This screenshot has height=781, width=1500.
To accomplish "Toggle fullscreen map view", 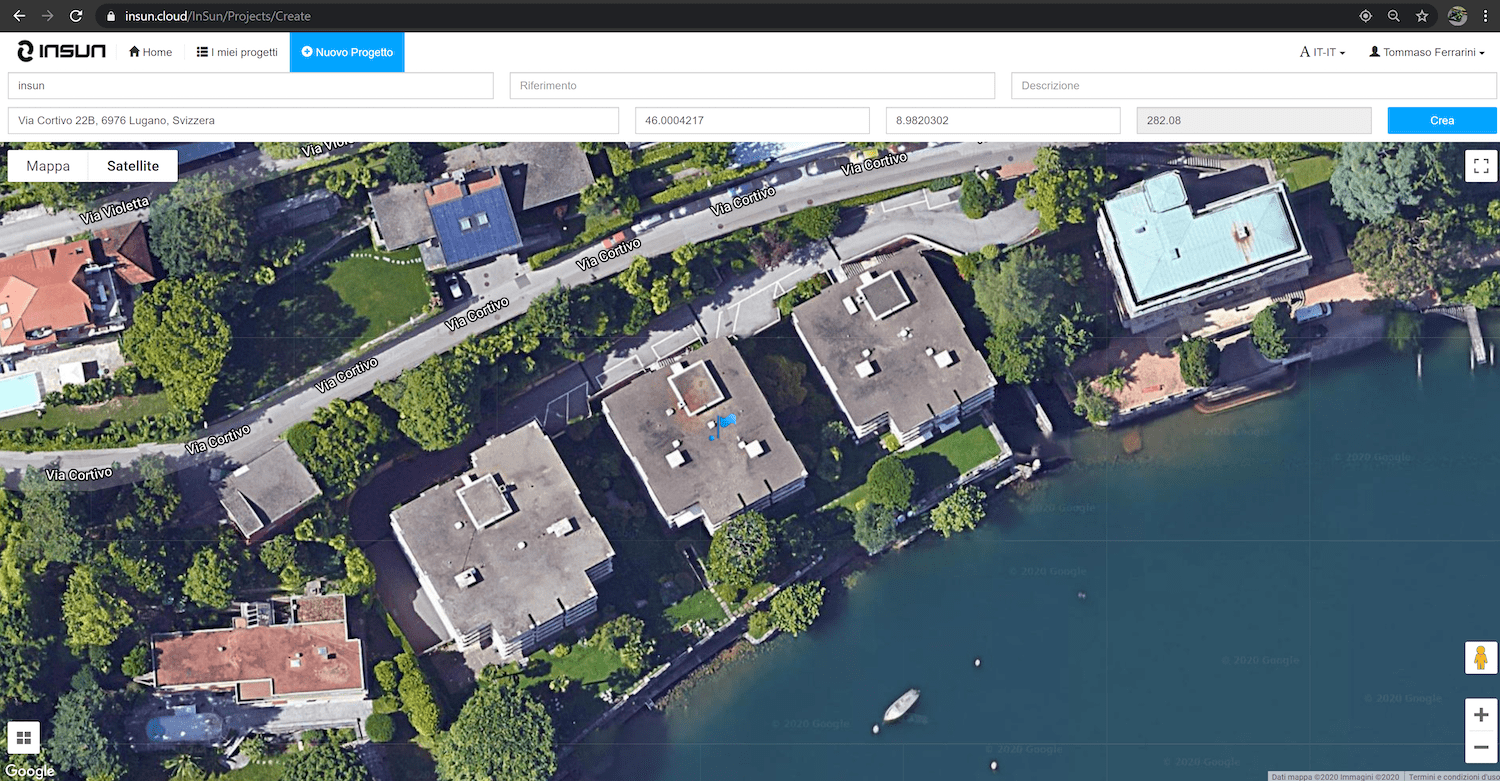I will point(1481,166).
